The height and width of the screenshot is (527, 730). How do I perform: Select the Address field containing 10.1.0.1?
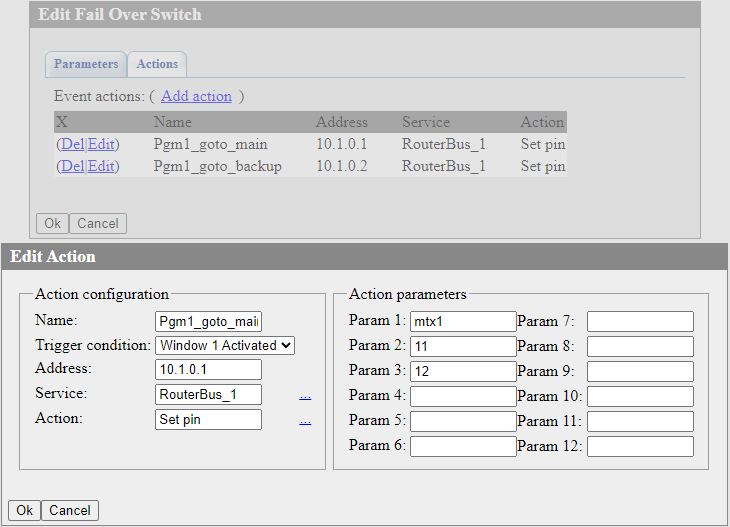click(x=208, y=370)
